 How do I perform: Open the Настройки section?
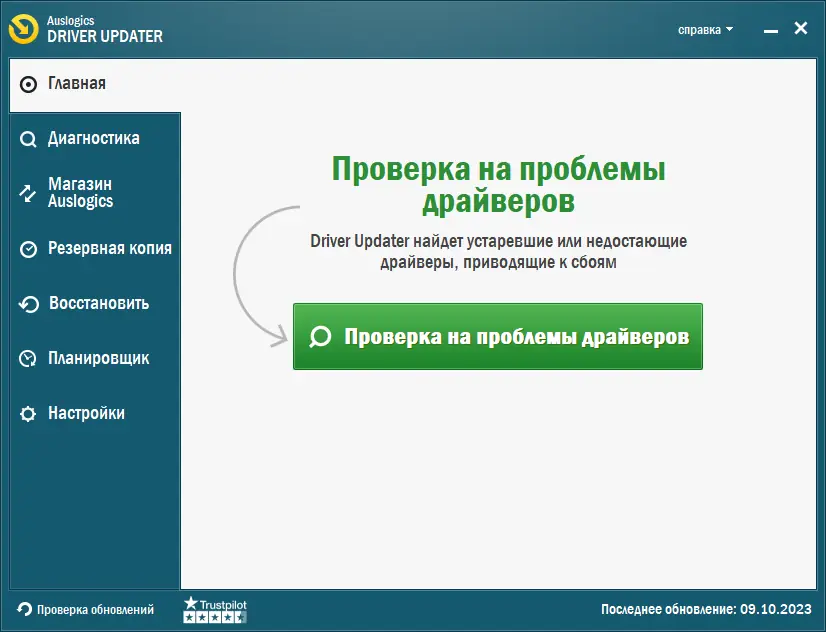coord(95,413)
